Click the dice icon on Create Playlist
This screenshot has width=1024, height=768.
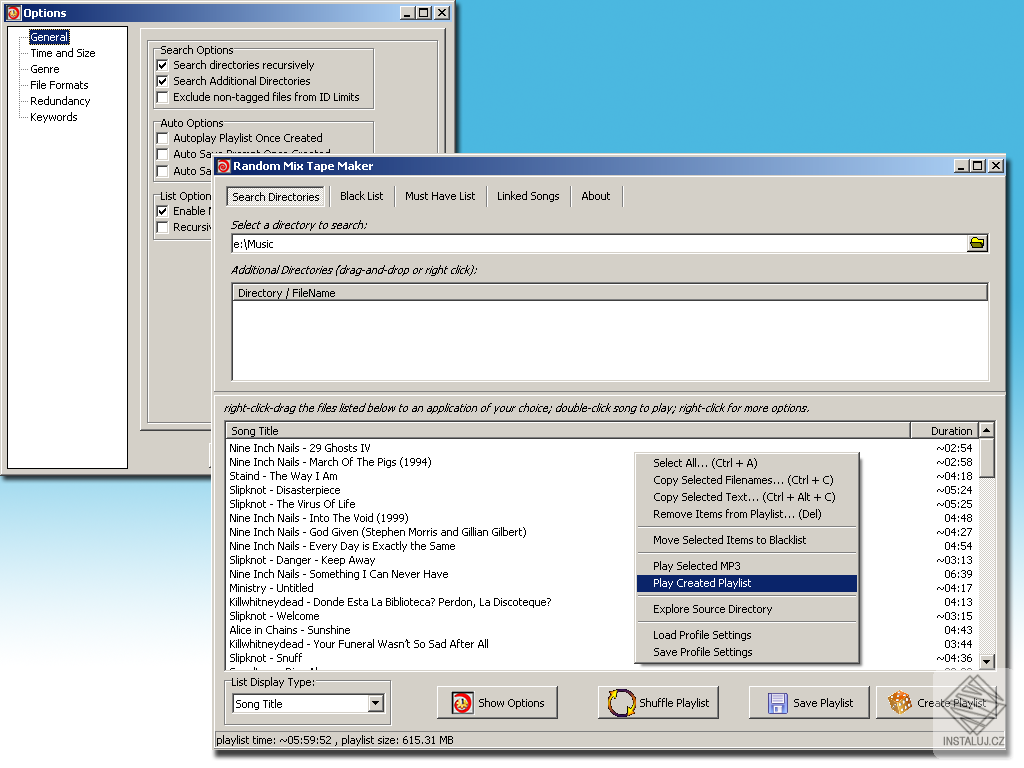[900, 703]
